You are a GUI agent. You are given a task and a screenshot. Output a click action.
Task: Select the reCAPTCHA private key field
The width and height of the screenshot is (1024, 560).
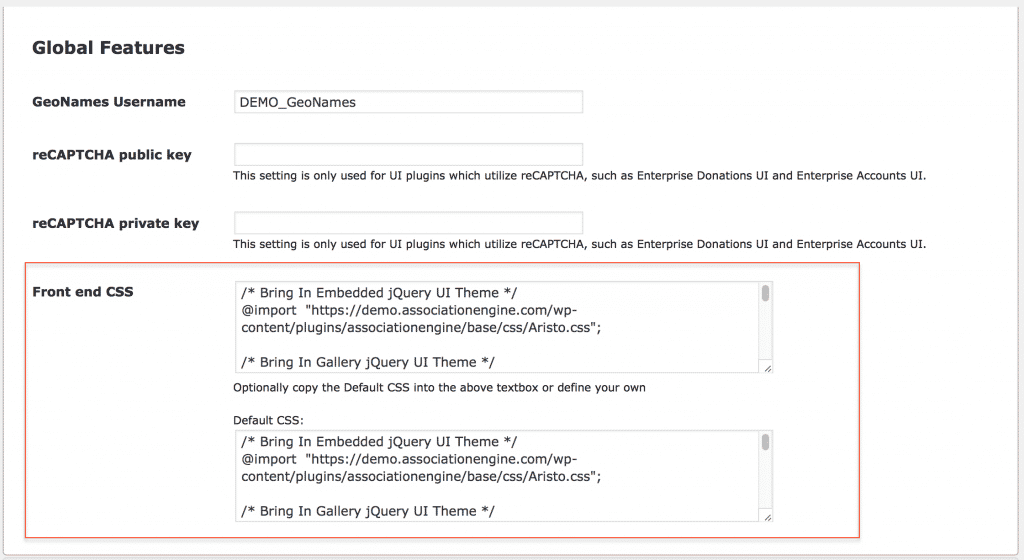[x=408, y=223]
